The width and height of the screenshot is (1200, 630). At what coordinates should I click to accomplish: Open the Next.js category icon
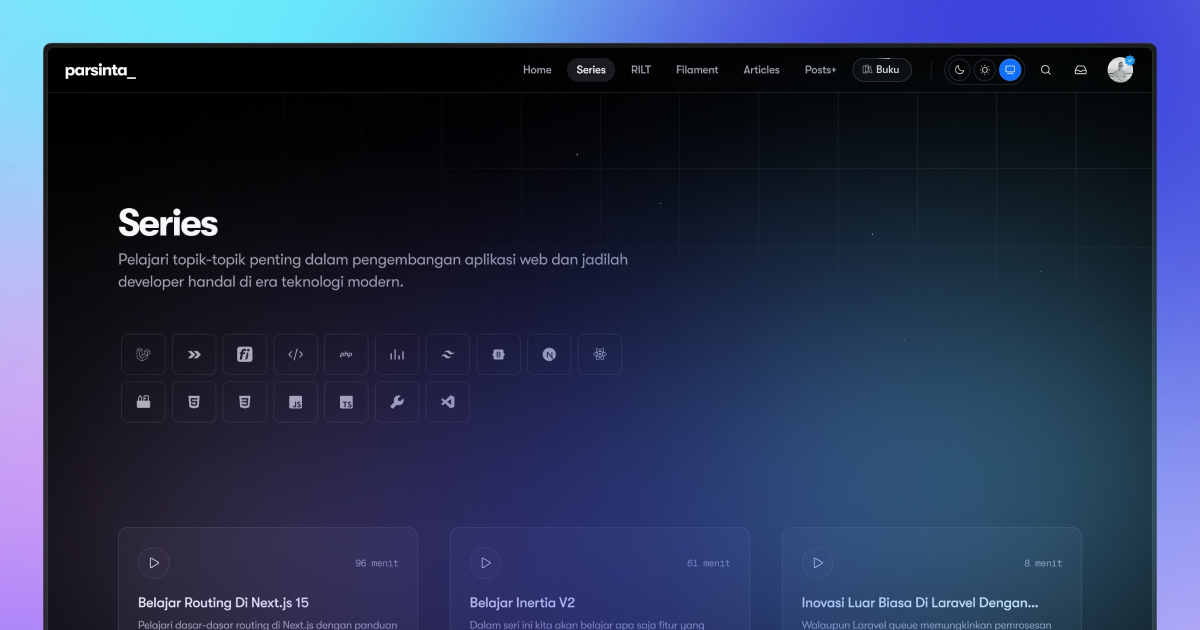549,354
